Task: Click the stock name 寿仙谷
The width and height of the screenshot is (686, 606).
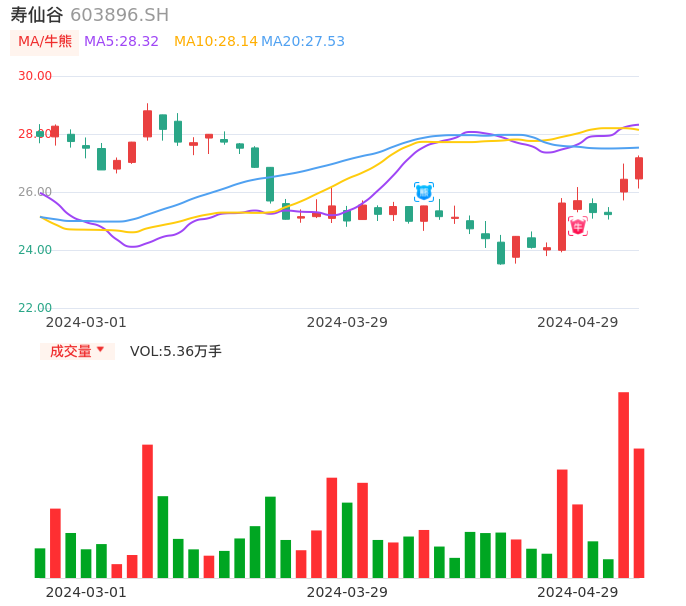Action: pyautogui.click(x=37, y=15)
